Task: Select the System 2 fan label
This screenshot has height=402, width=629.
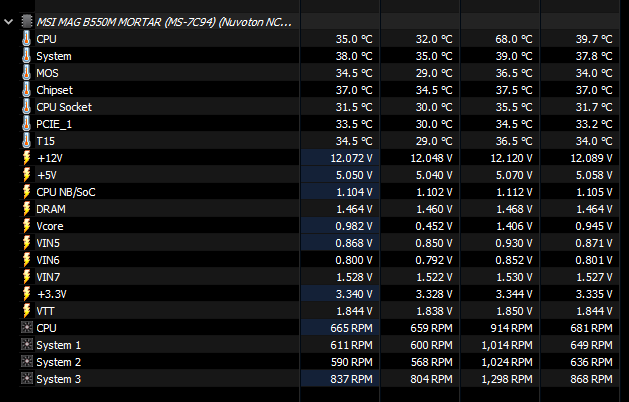Action: [59, 362]
